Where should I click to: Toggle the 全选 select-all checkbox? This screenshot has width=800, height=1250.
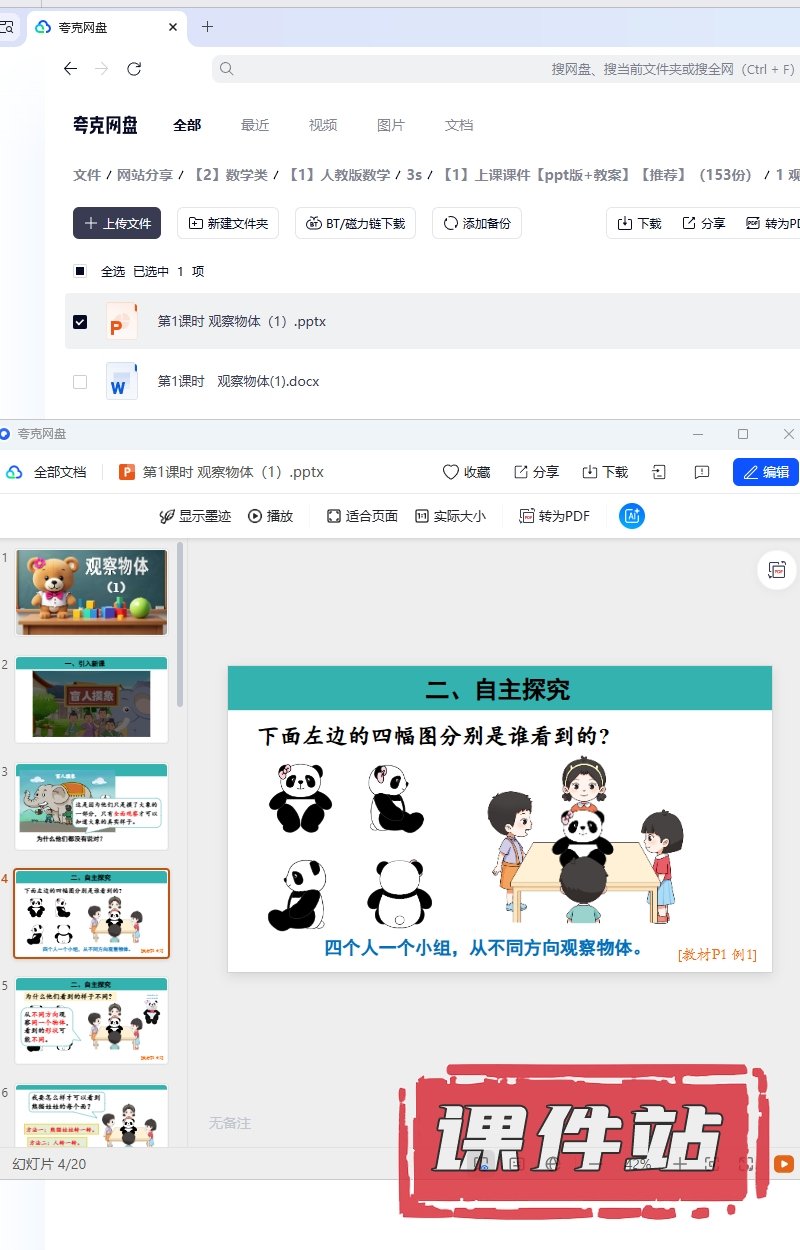(x=80, y=271)
